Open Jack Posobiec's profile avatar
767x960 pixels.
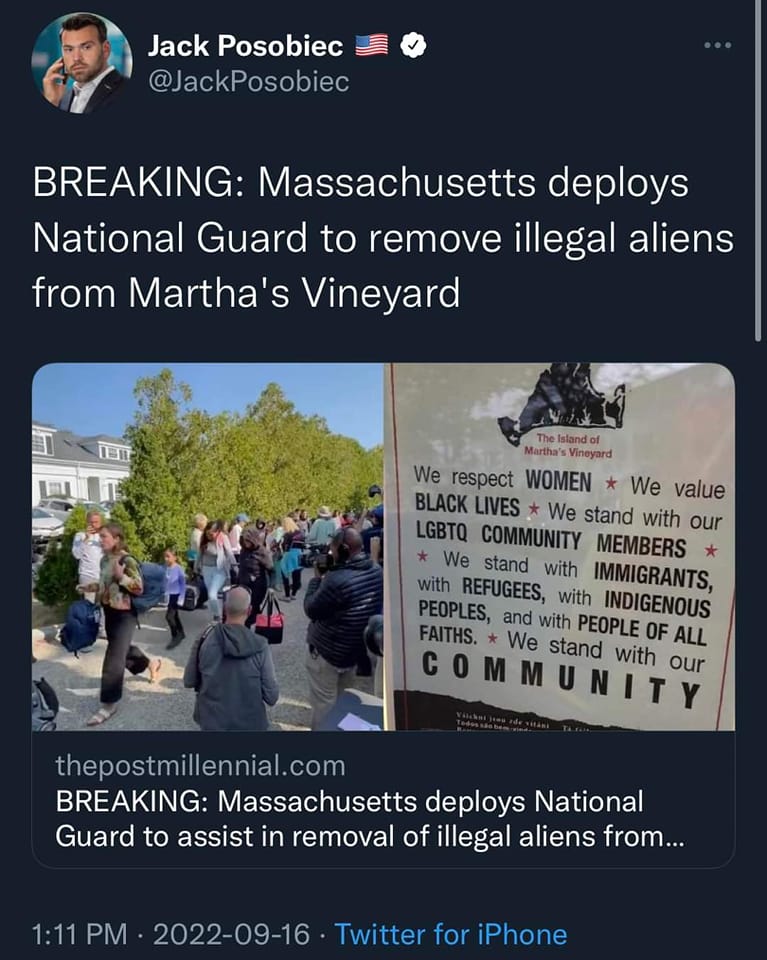click(81, 63)
